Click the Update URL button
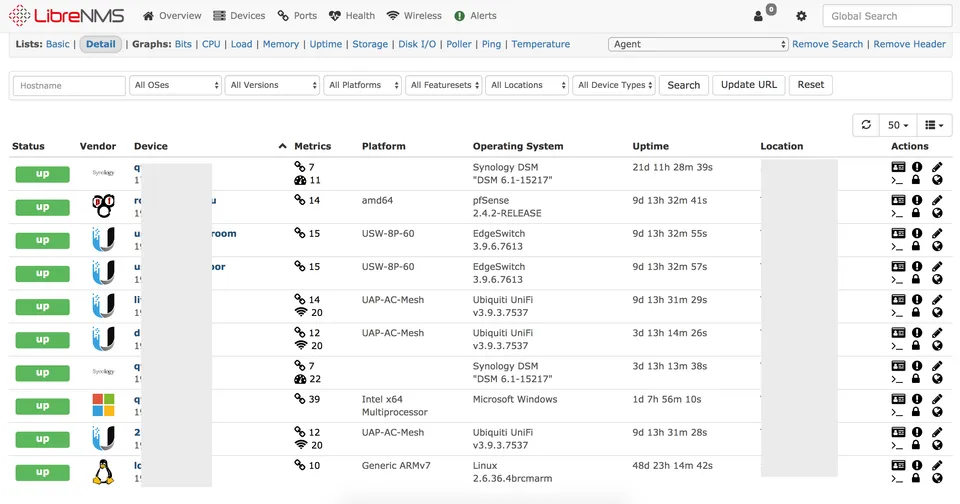The width and height of the screenshot is (960, 504). pyautogui.click(x=748, y=85)
